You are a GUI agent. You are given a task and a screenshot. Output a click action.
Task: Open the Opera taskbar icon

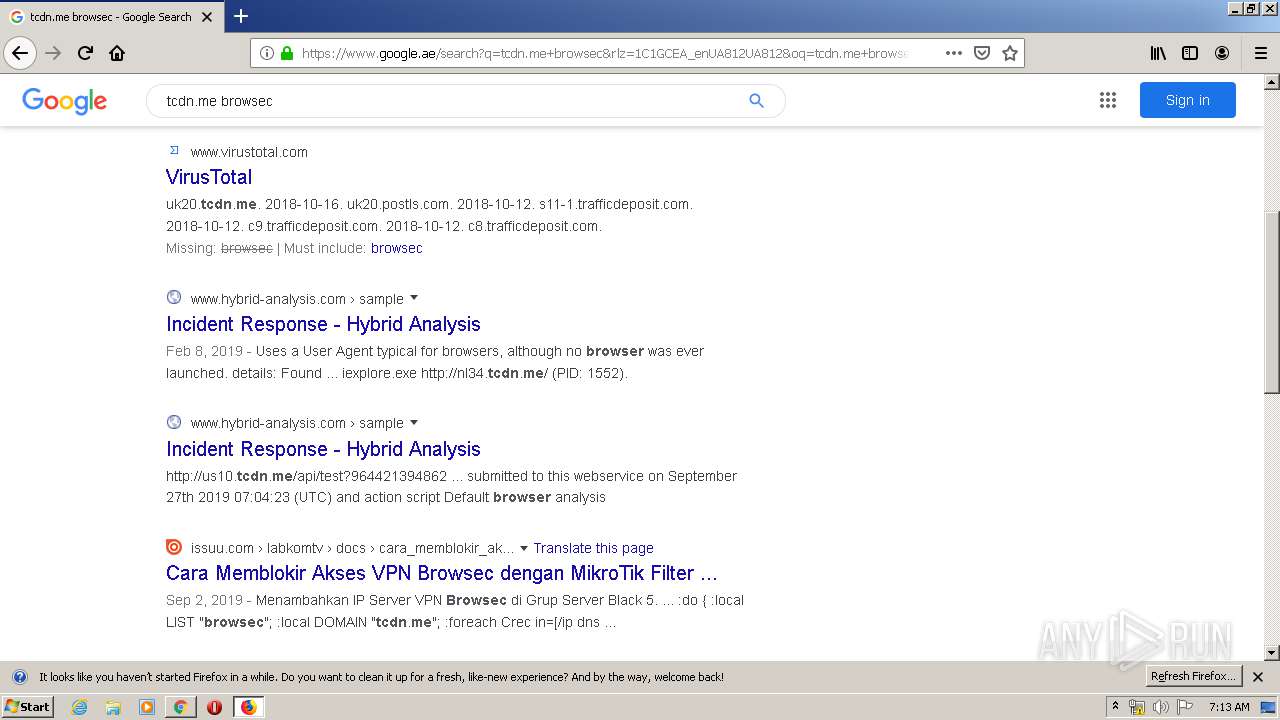[214, 707]
